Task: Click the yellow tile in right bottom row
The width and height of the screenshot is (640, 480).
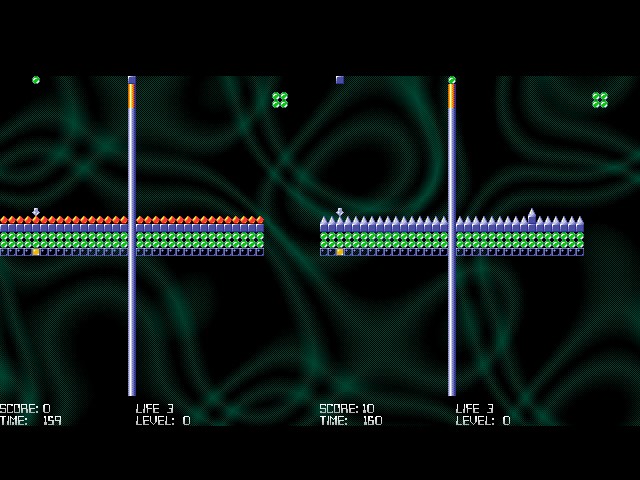Action: [340, 252]
